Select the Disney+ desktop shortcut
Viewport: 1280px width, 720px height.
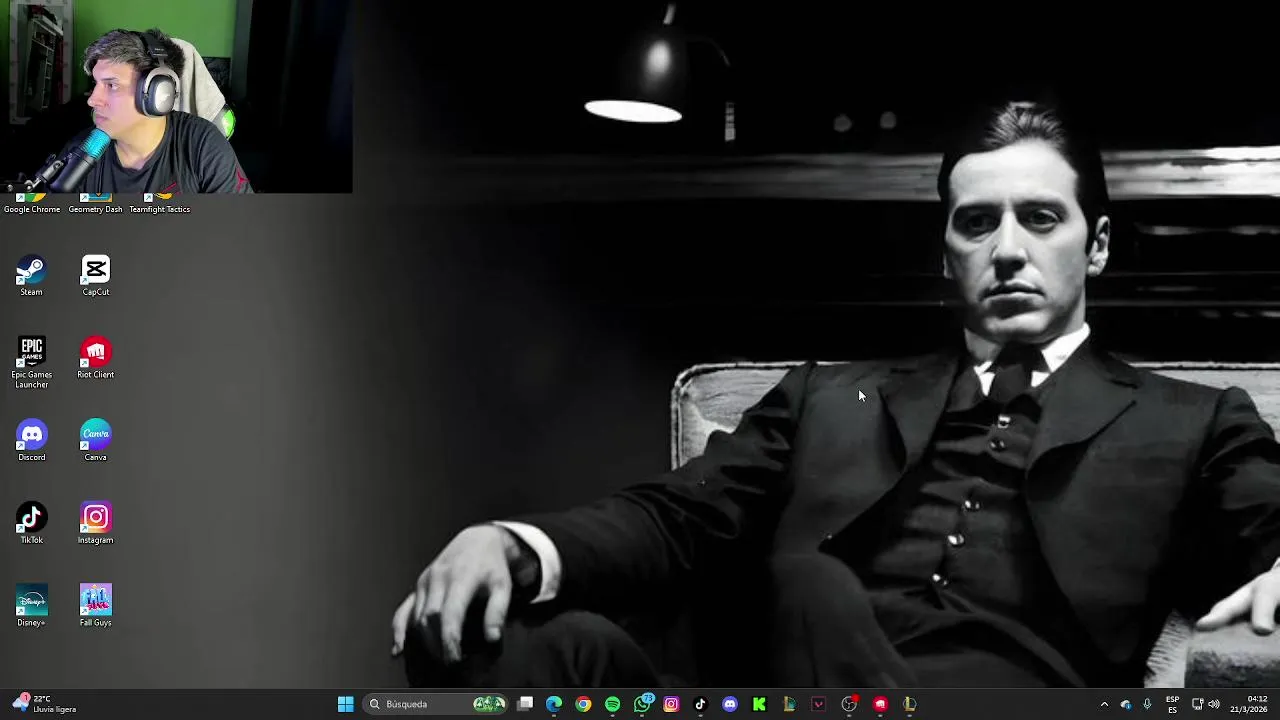31,607
